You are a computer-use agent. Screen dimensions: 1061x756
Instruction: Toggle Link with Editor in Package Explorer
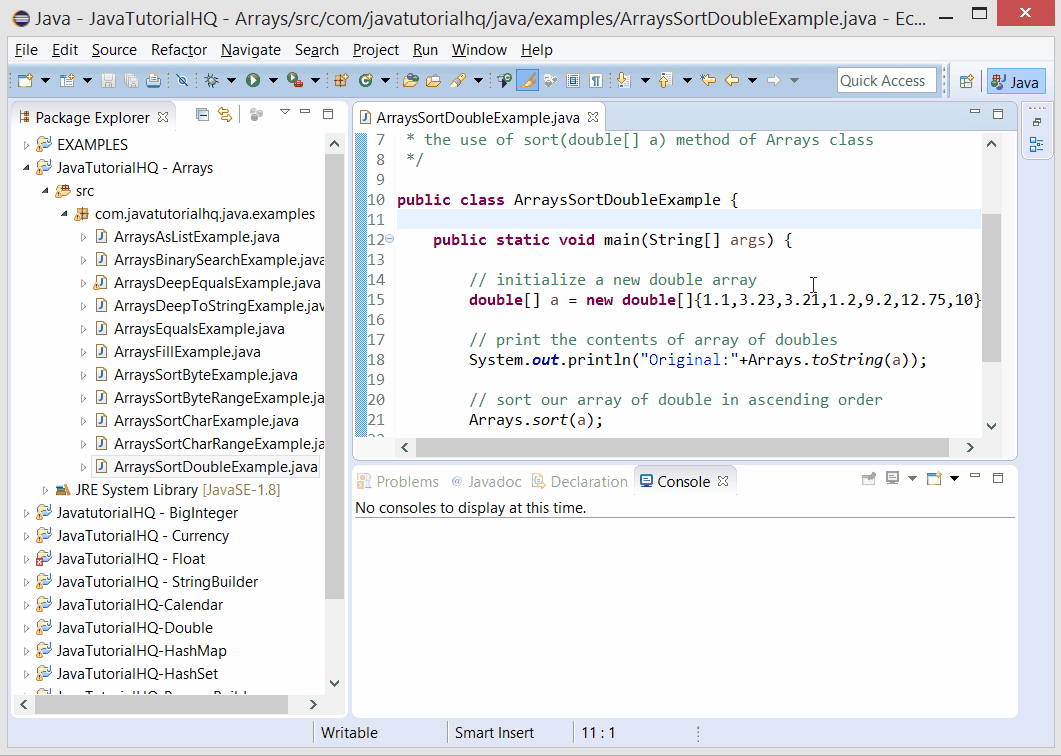tap(225, 114)
